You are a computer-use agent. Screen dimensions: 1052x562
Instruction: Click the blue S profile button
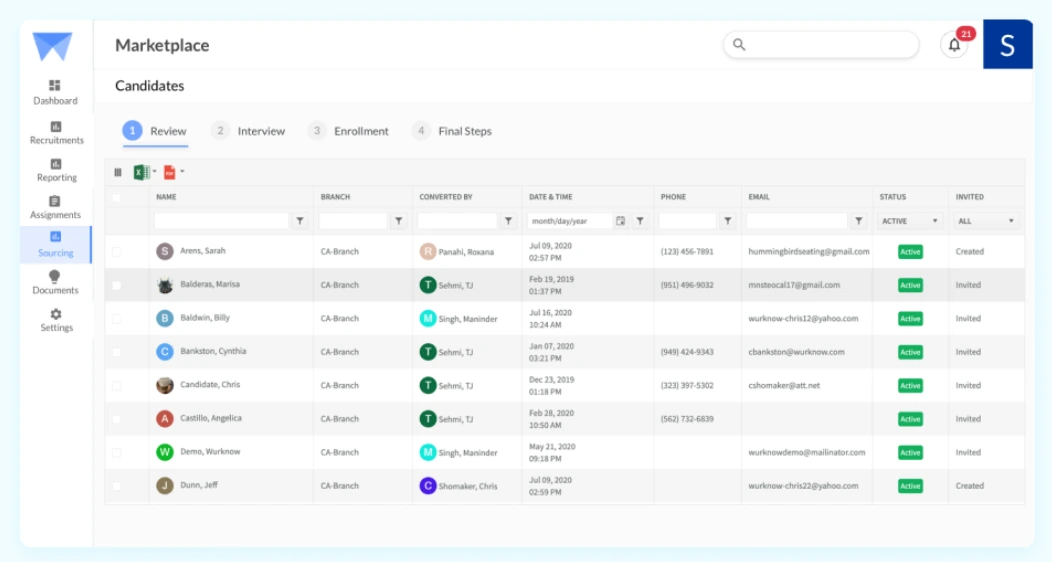(1008, 44)
